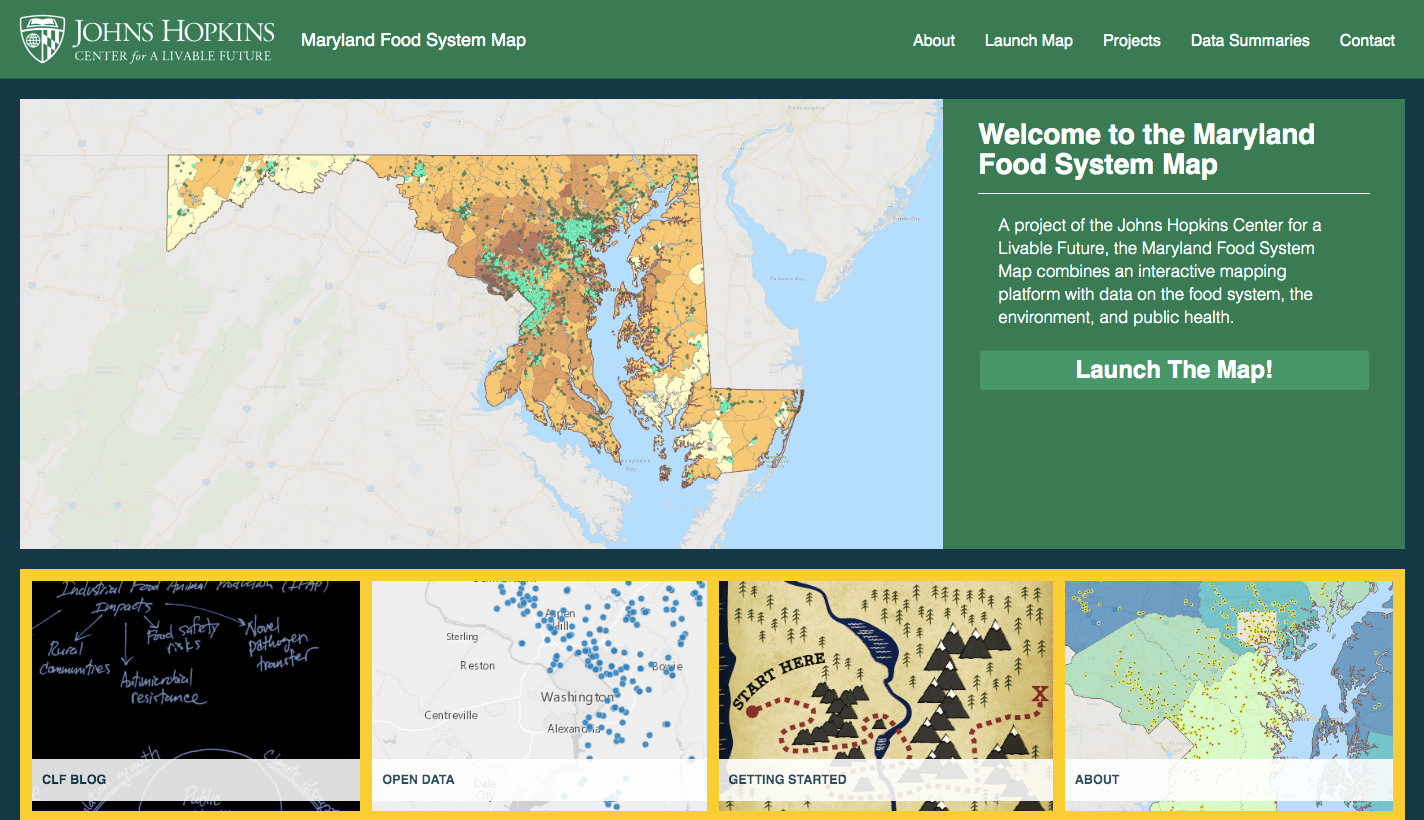Click the Johns Hopkins shield logo

(x=43, y=40)
